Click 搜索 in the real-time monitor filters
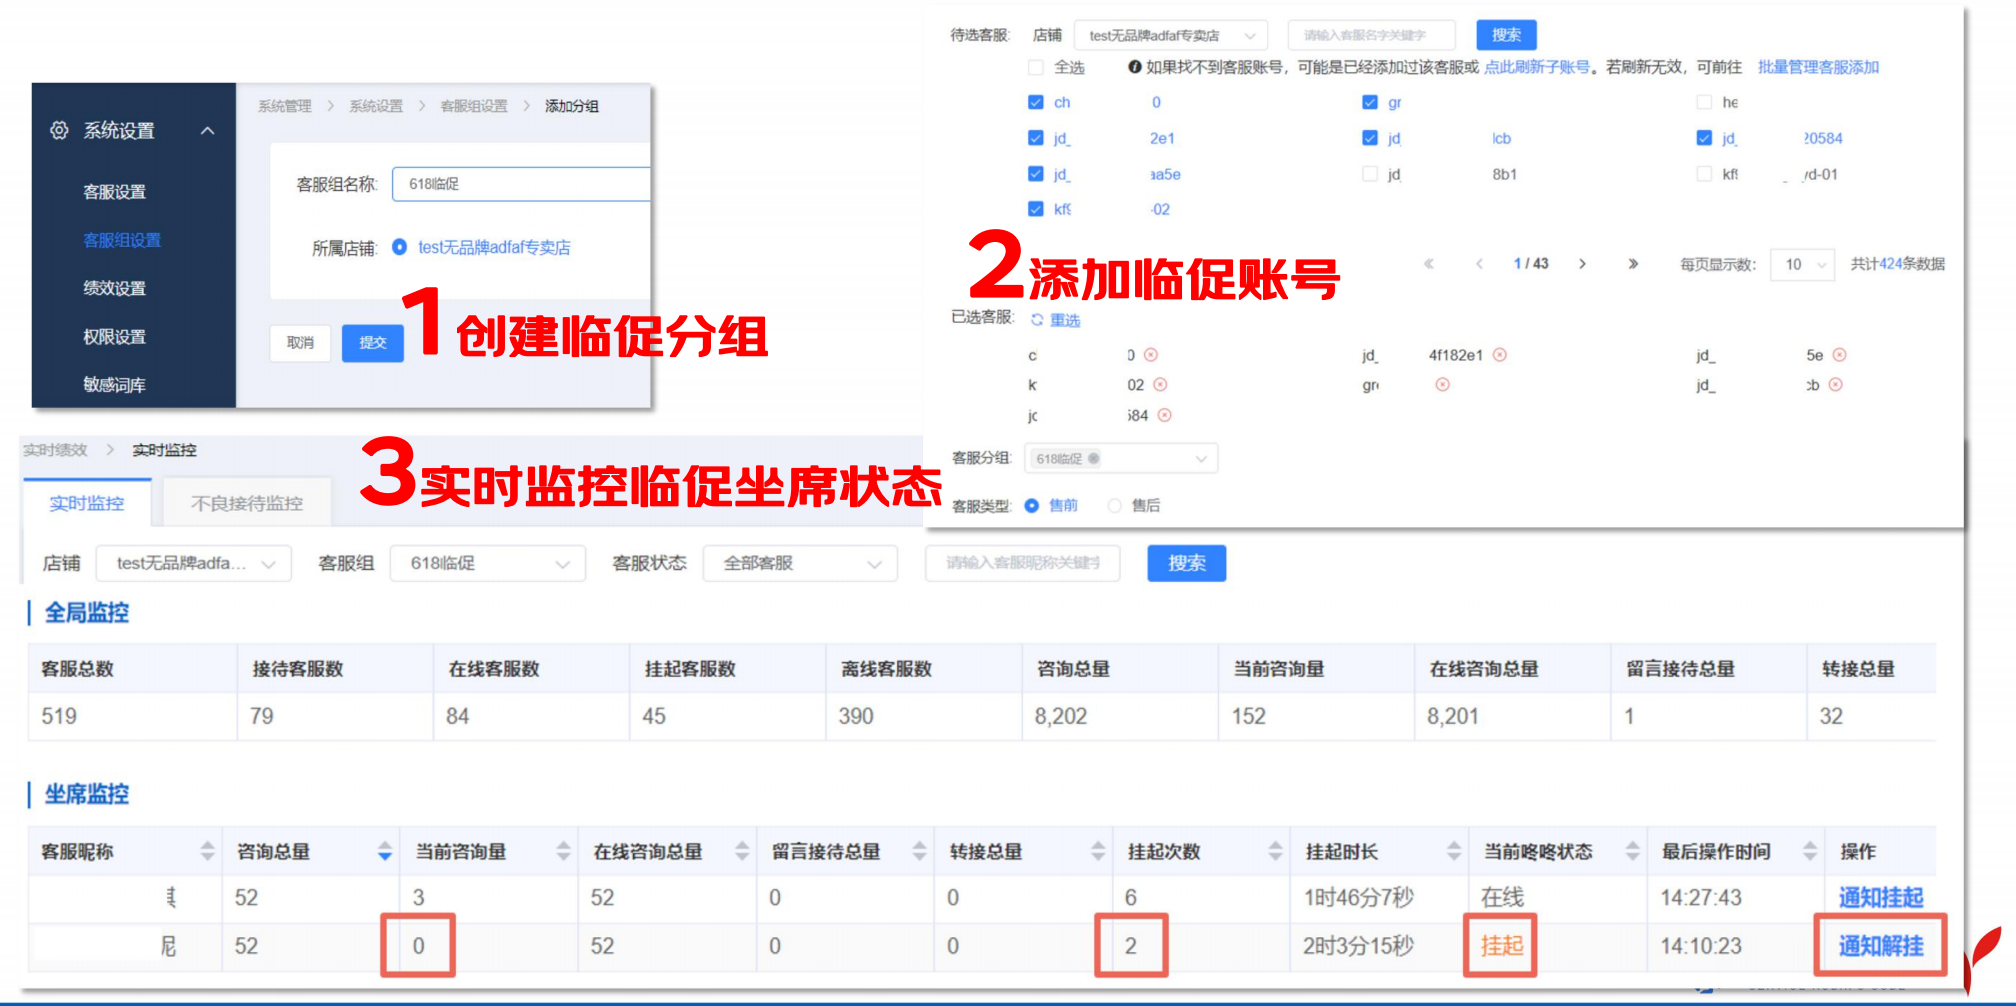 tap(1187, 563)
